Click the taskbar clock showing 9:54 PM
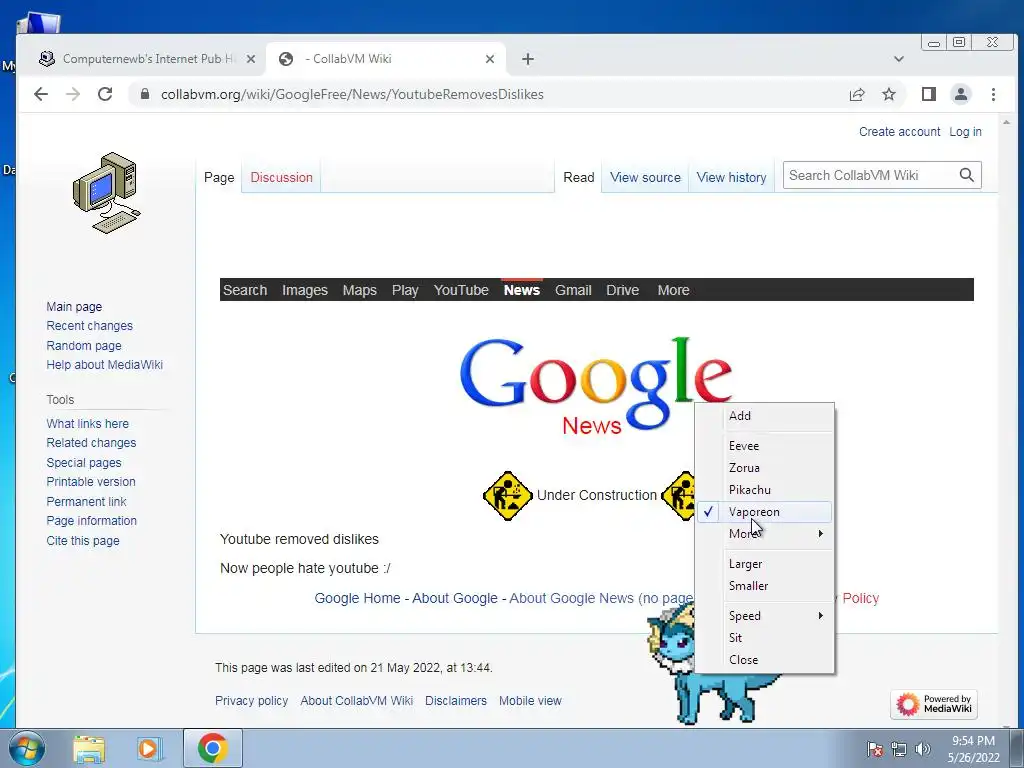The image size is (1024, 768). pos(973,749)
